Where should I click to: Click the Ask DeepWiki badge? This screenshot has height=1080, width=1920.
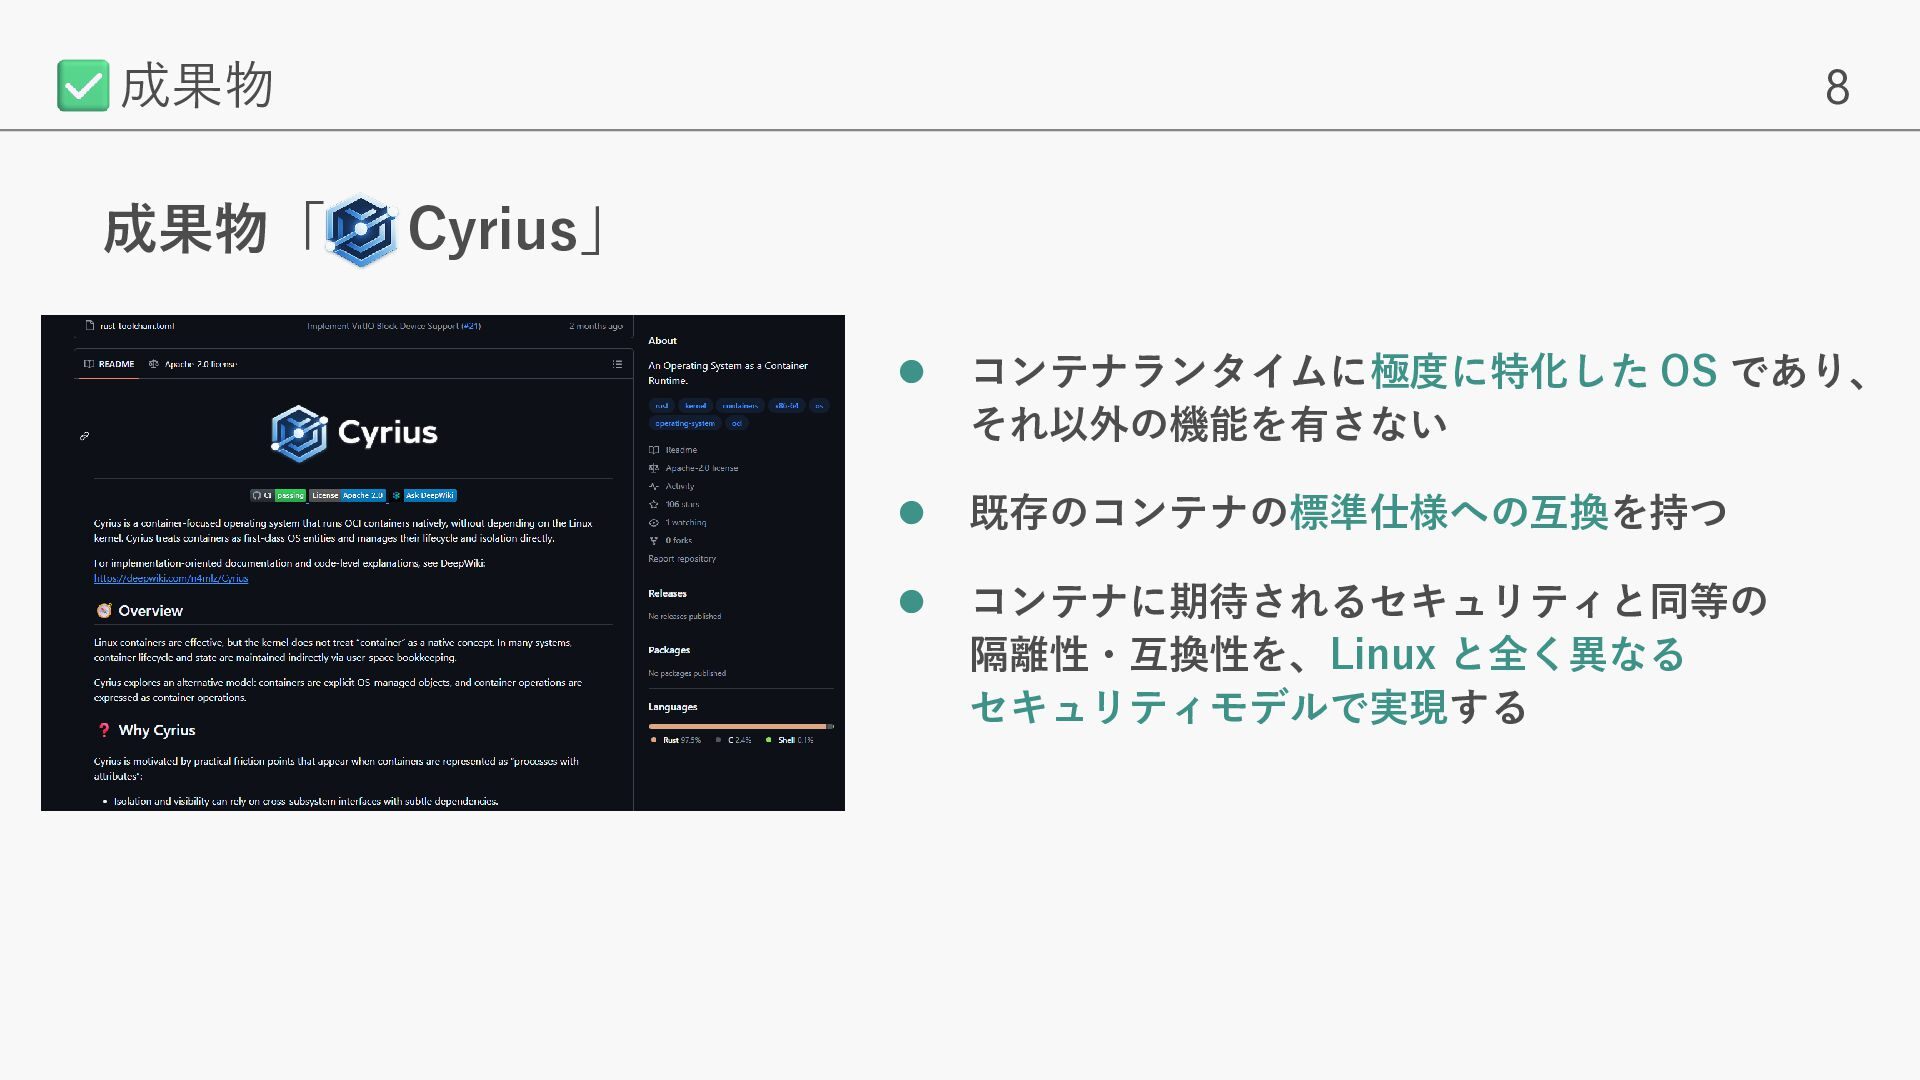[x=430, y=495]
